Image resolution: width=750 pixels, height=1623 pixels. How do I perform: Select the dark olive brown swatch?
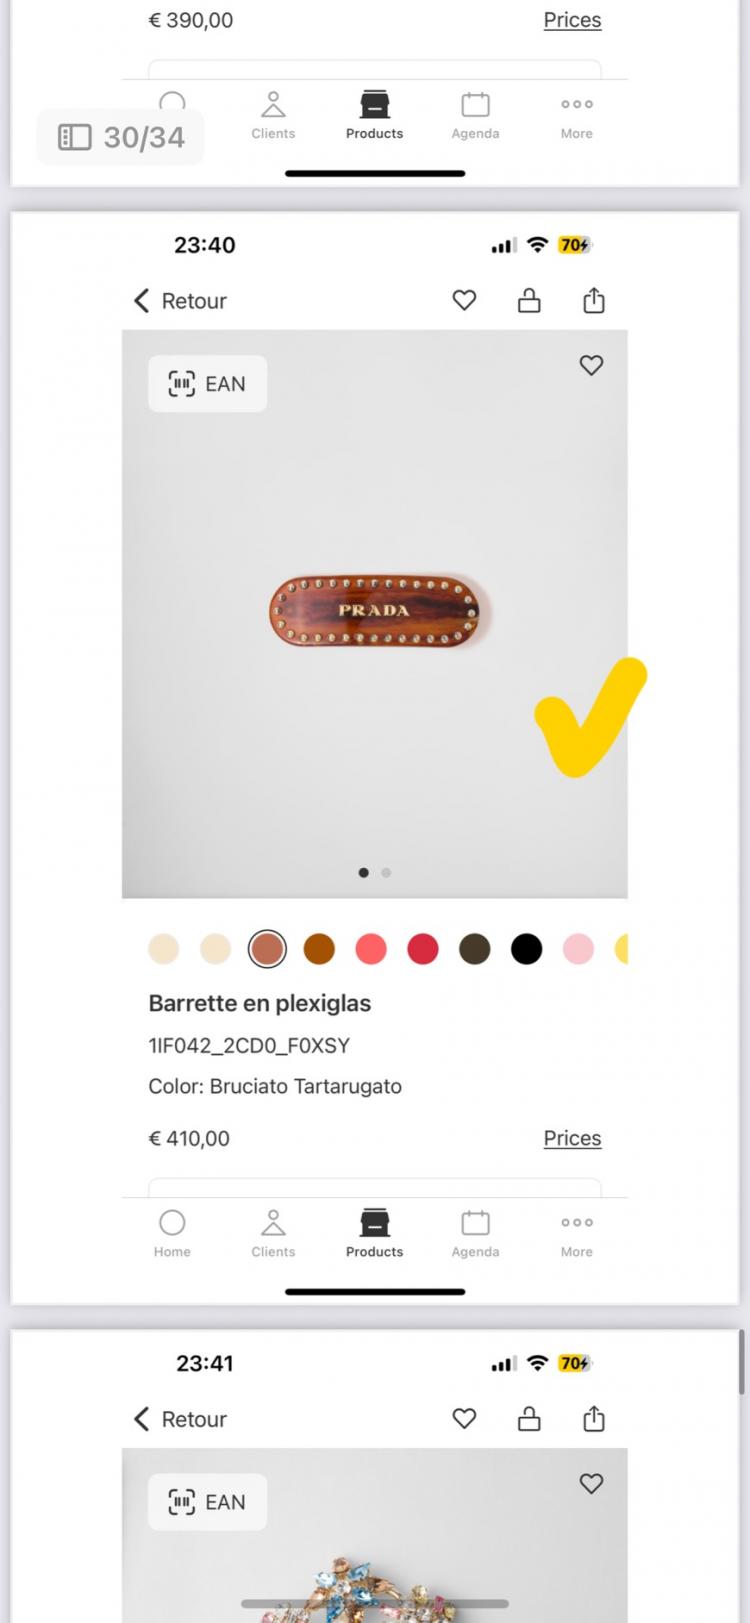point(474,948)
